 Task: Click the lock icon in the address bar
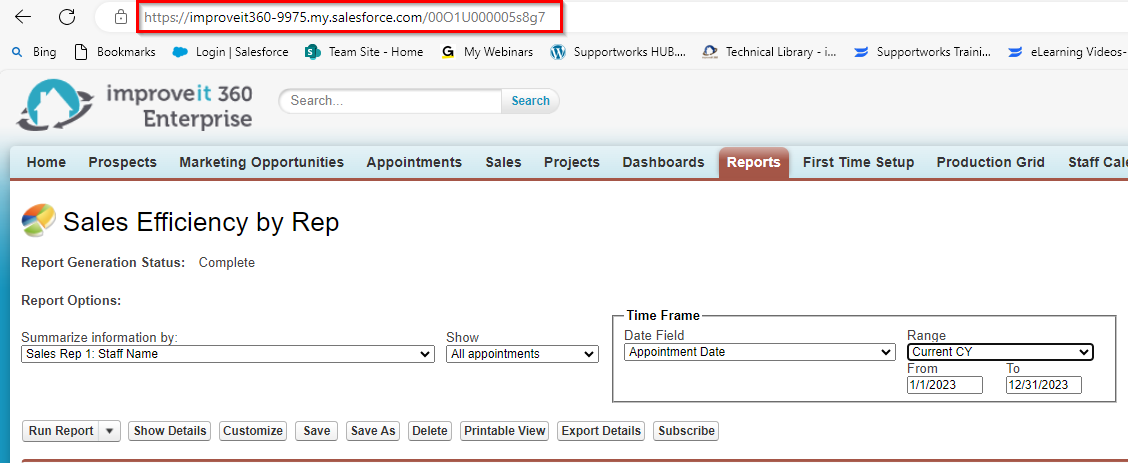[x=121, y=17]
